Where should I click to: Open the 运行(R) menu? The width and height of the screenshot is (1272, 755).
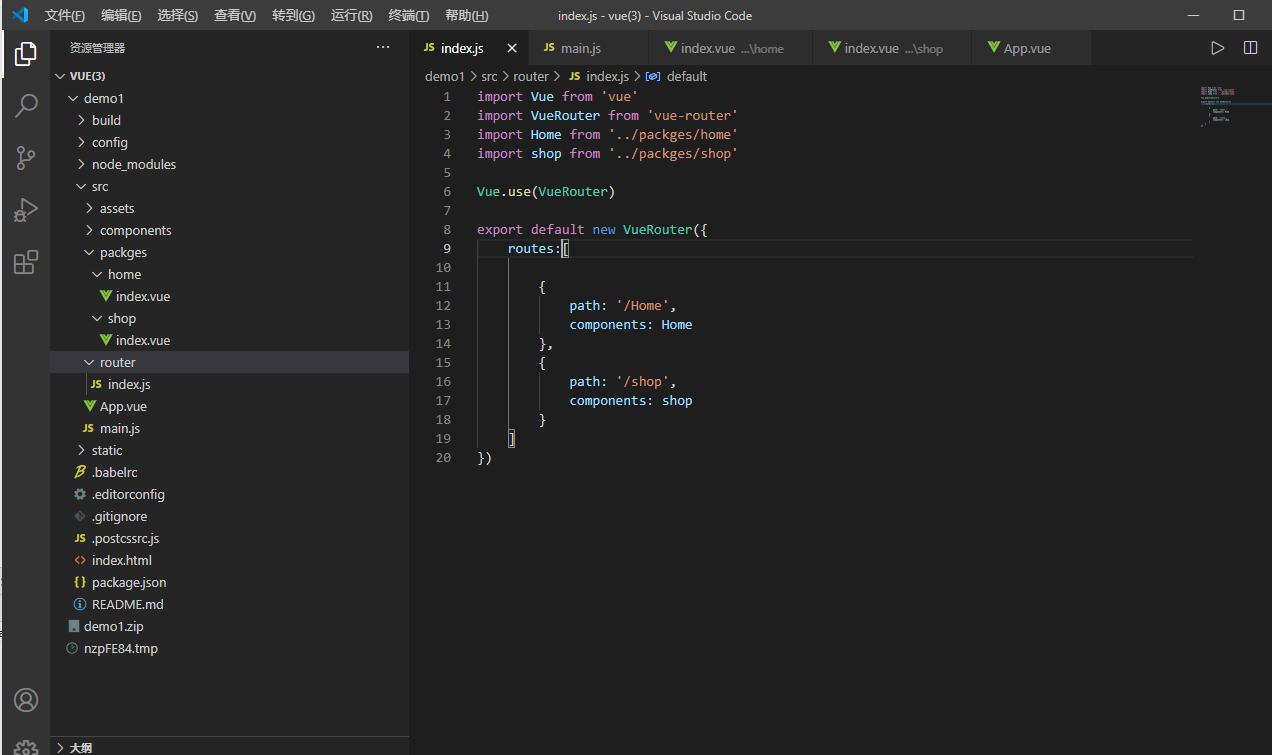click(352, 16)
